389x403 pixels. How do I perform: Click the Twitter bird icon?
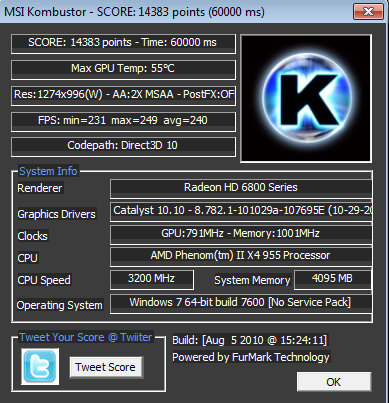40,366
